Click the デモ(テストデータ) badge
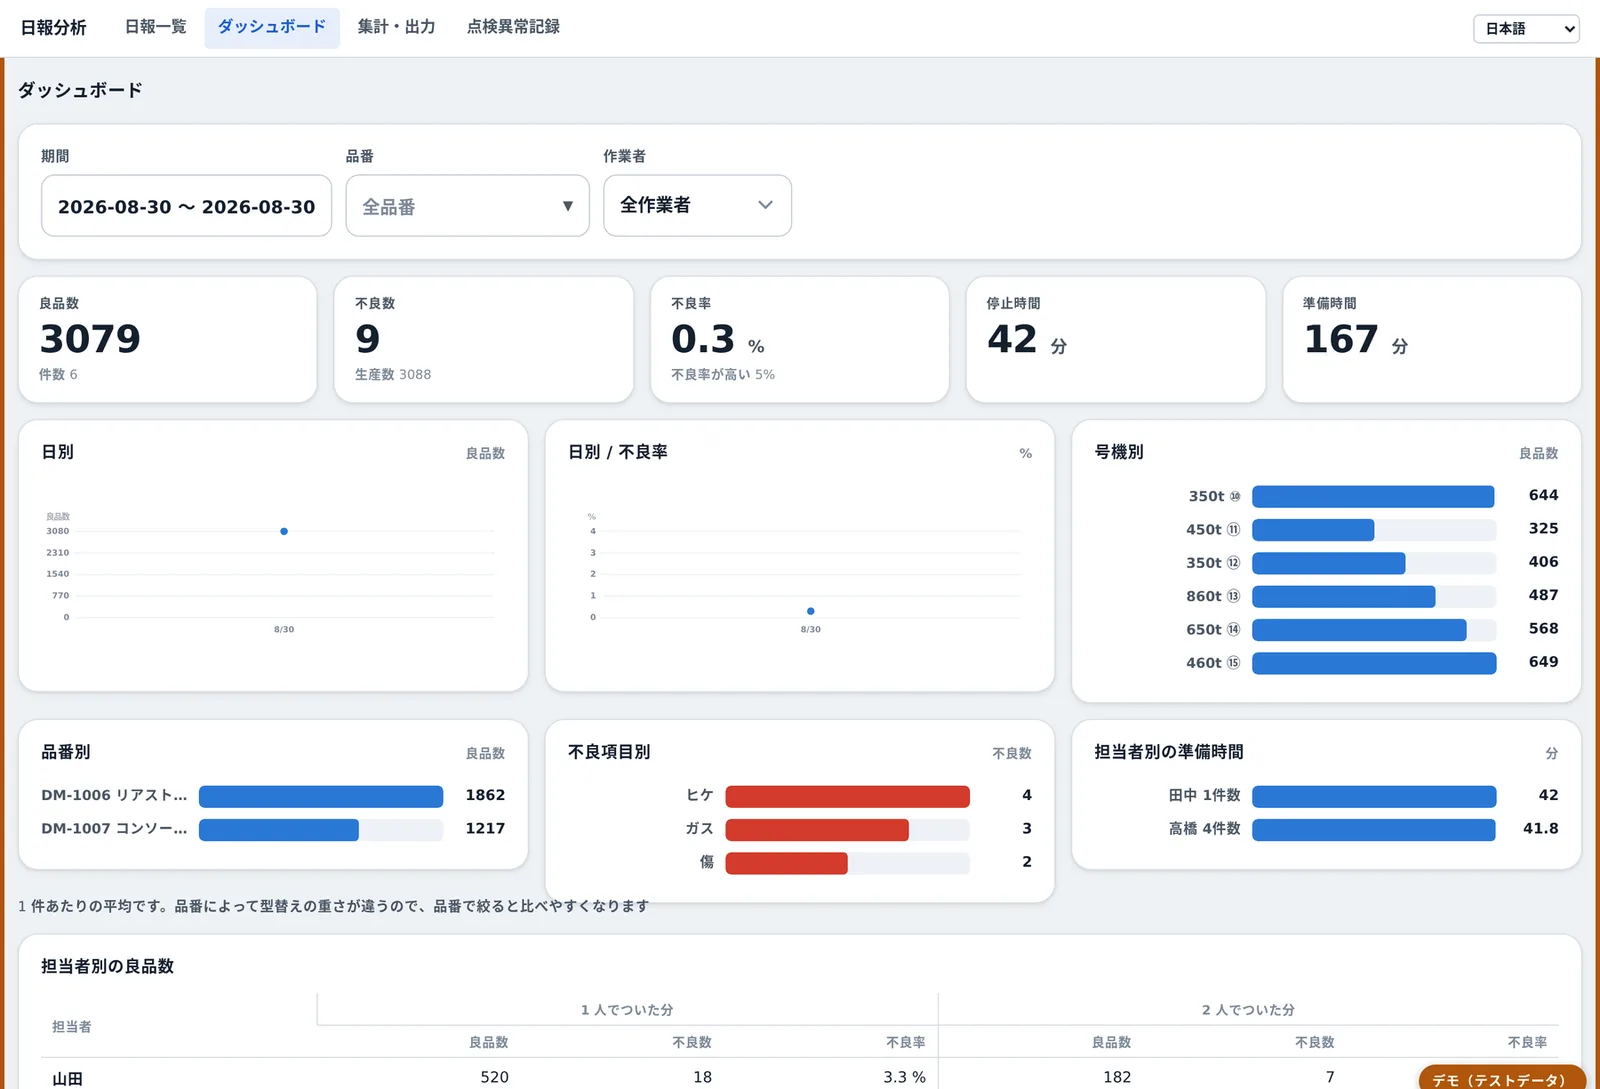The image size is (1600, 1089). pyautogui.click(x=1502, y=1078)
